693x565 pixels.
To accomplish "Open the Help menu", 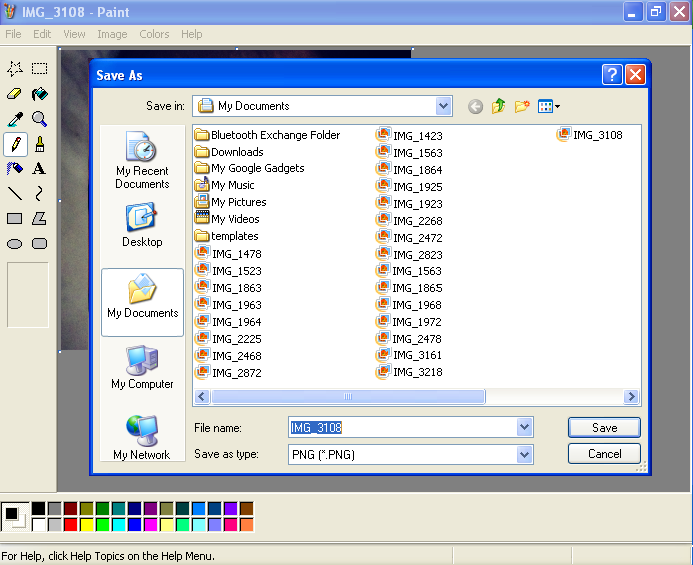I will pos(191,34).
